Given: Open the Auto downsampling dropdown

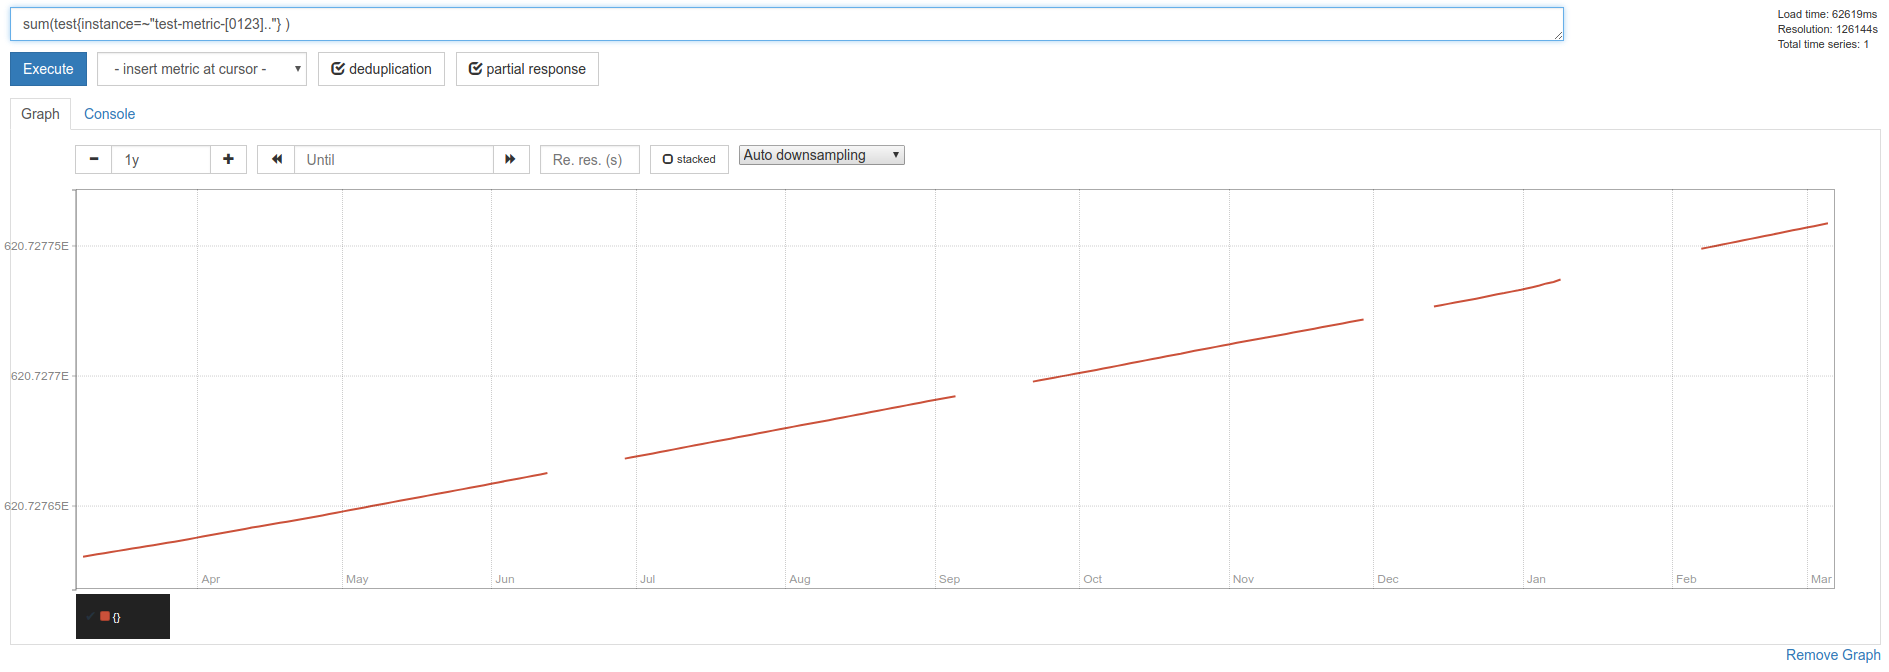Looking at the screenshot, I should point(822,155).
